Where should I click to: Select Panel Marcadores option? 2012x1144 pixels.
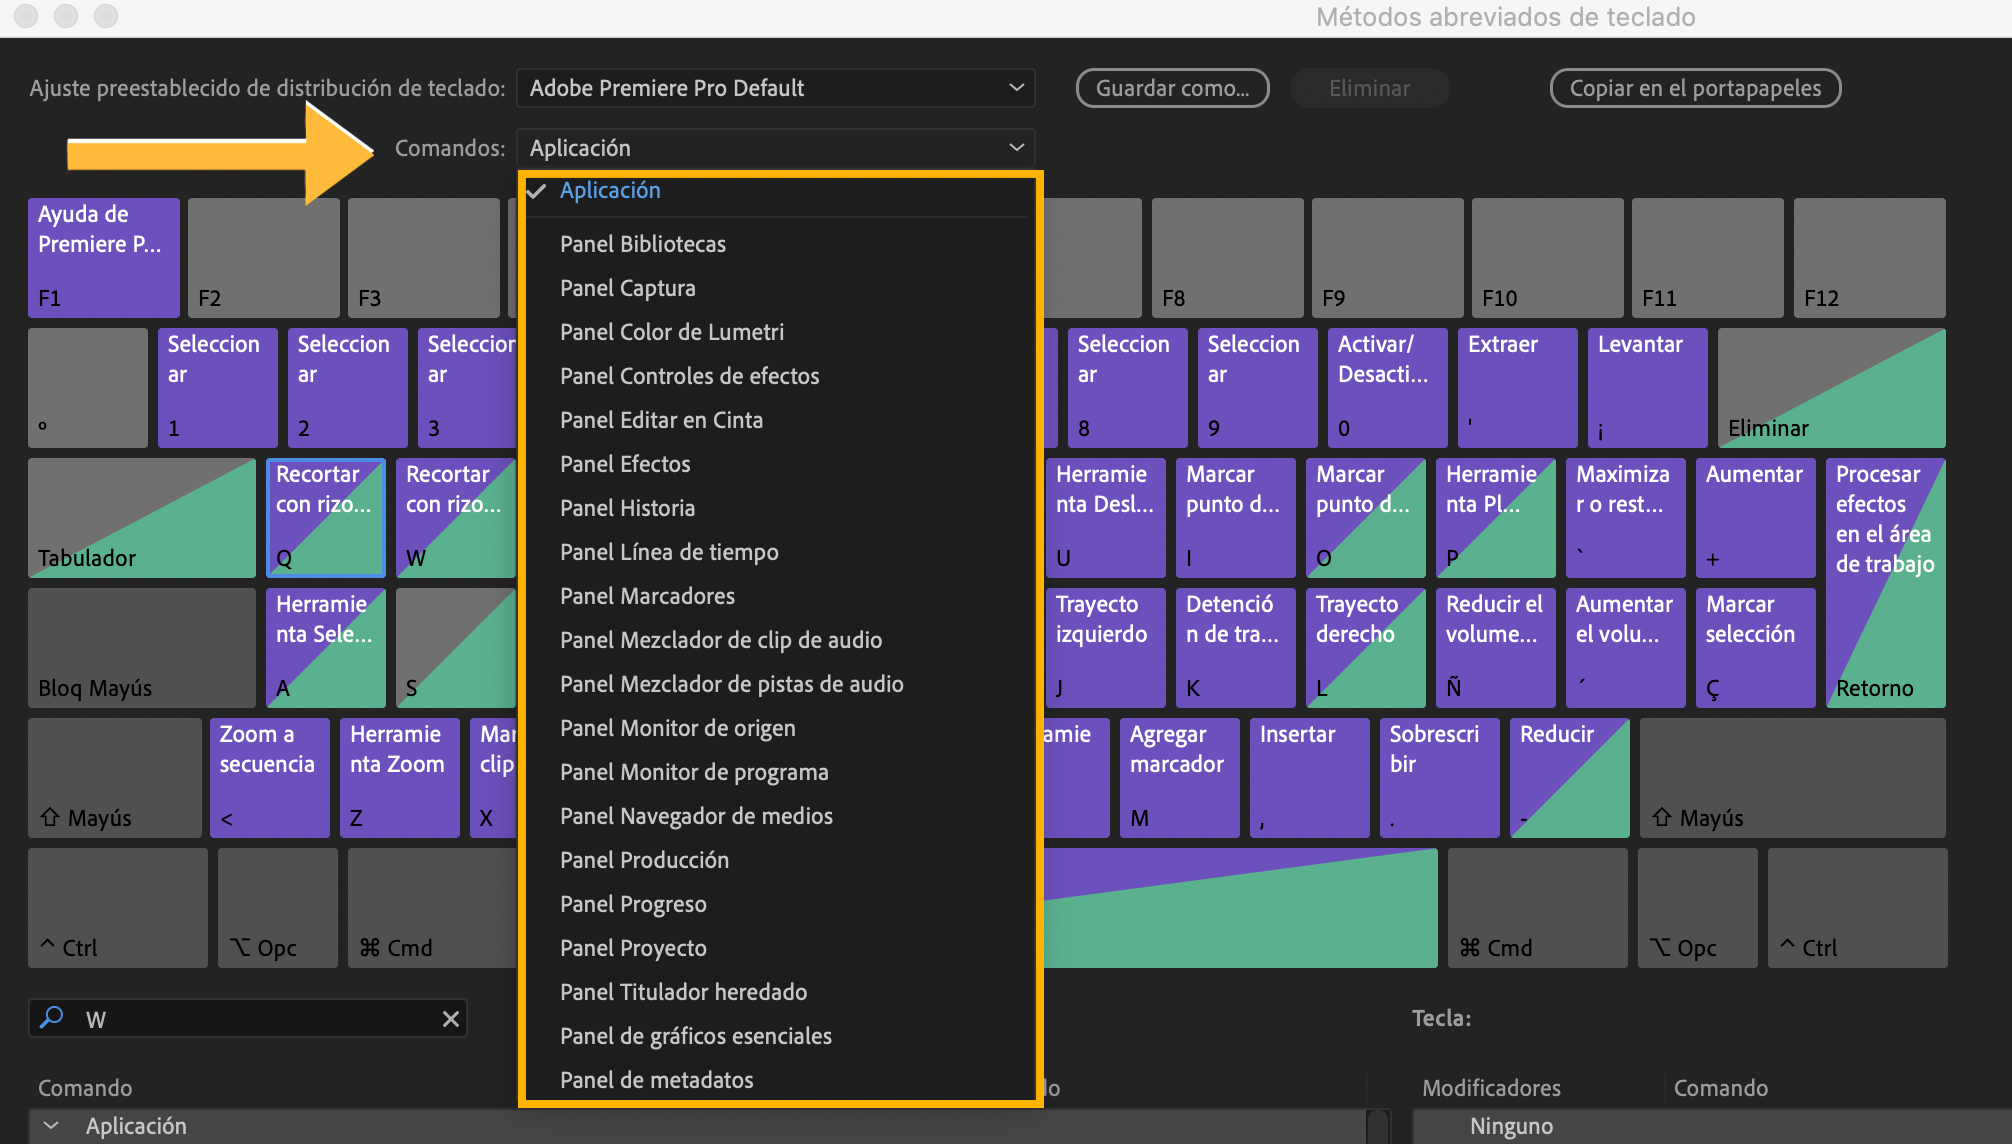click(647, 596)
